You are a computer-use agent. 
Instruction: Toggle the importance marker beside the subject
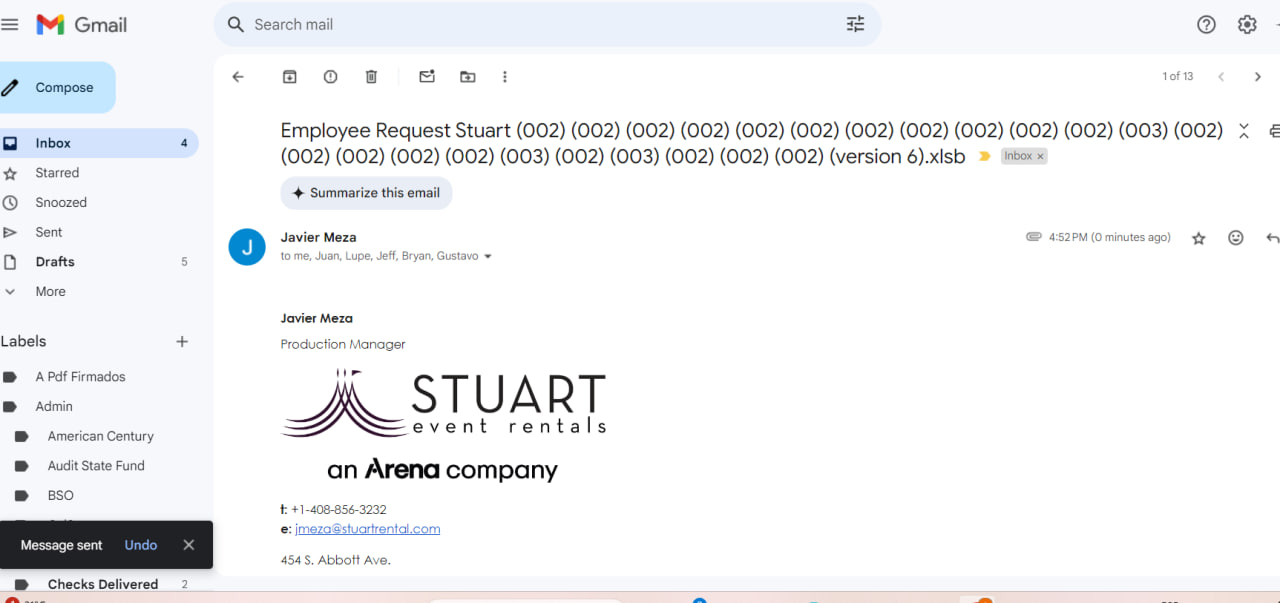point(984,157)
